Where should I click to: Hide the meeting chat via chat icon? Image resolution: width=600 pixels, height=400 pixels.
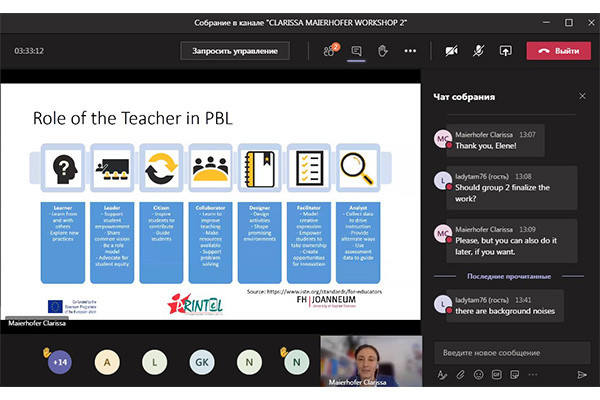pyautogui.click(x=357, y=50)
